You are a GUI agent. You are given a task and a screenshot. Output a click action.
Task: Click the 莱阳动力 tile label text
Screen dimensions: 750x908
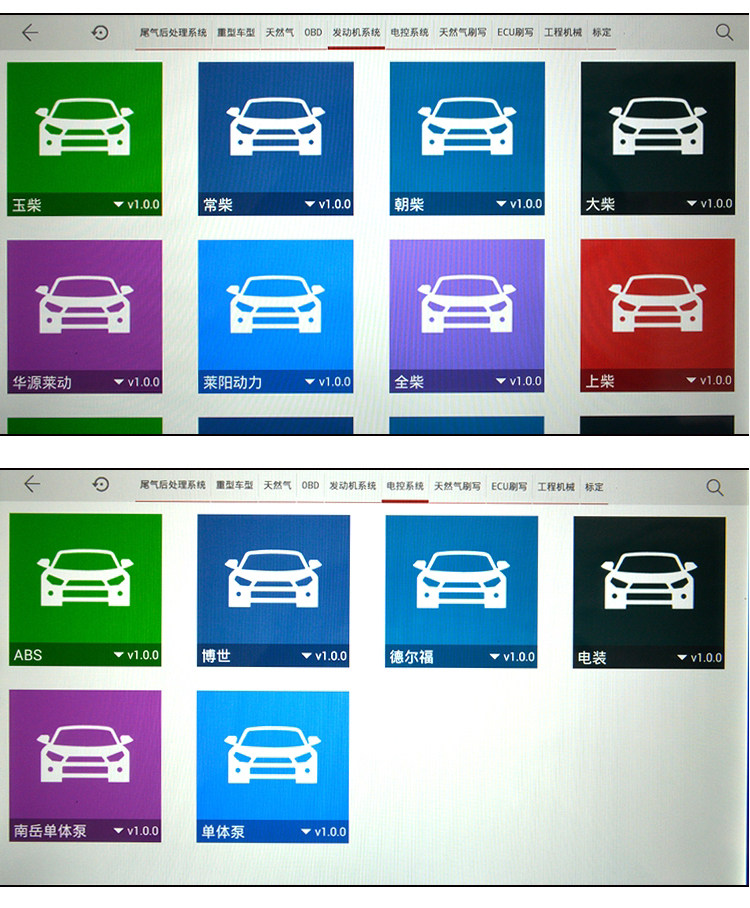click(x=232, y=382)
